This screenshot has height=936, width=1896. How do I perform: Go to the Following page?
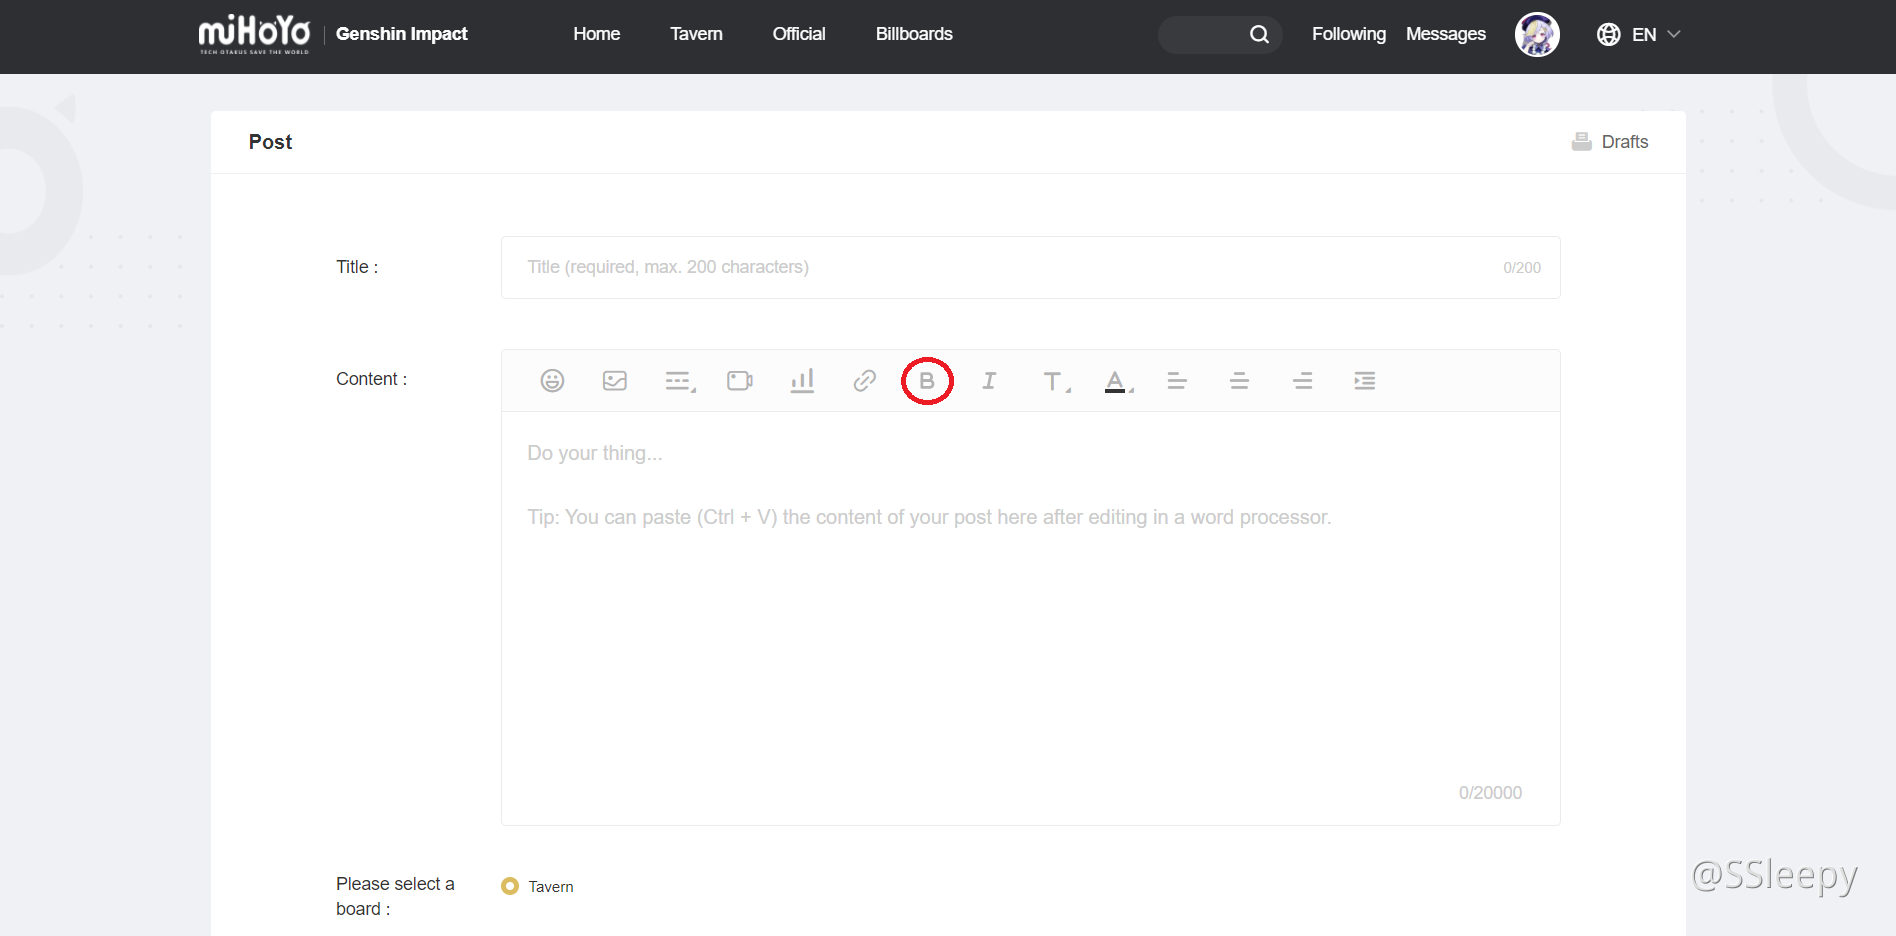click(1348, 33)
